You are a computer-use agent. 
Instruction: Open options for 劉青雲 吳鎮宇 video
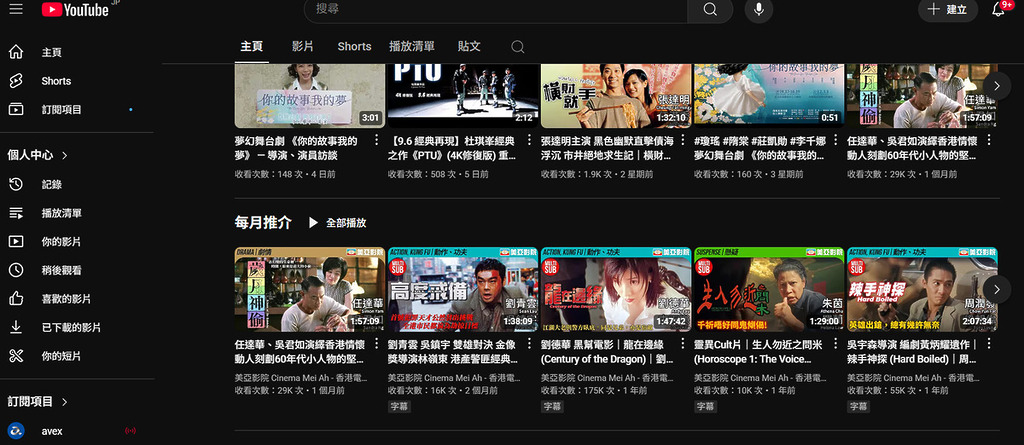(530, 344)
